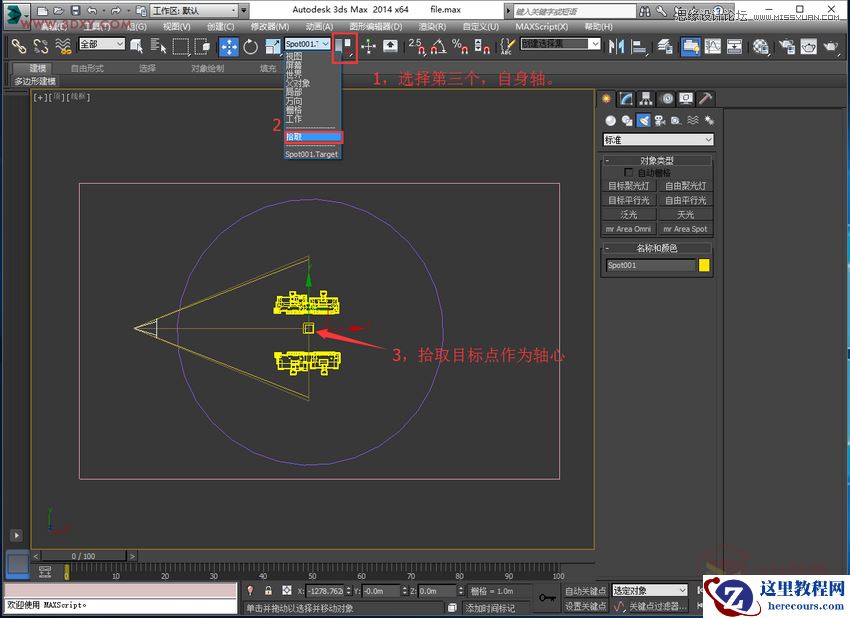
Task: Activate the Select and Move tool
Action: coord(229,46)
